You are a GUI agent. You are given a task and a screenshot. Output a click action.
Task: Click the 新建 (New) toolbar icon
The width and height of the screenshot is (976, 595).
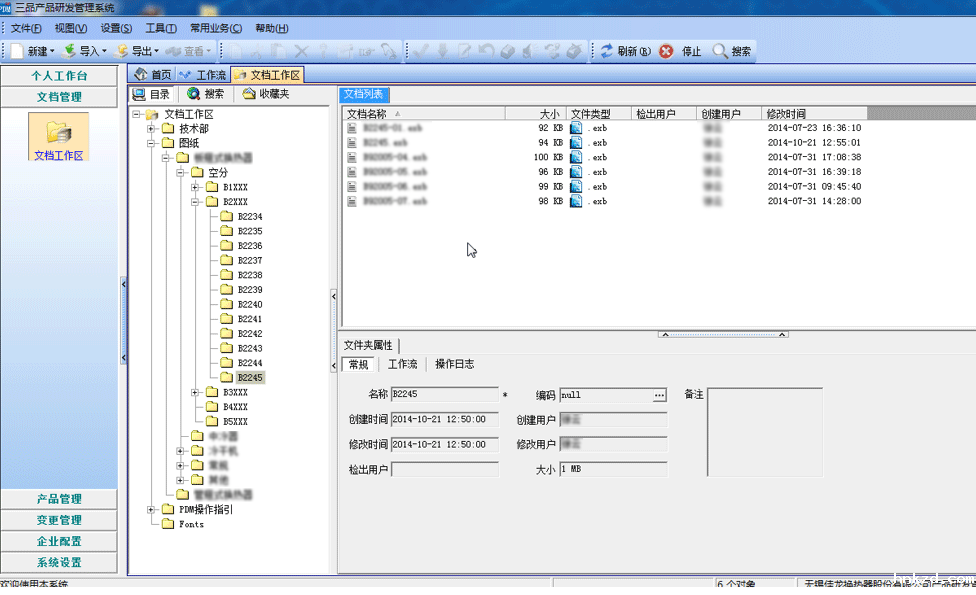click(x=17, y=51)
